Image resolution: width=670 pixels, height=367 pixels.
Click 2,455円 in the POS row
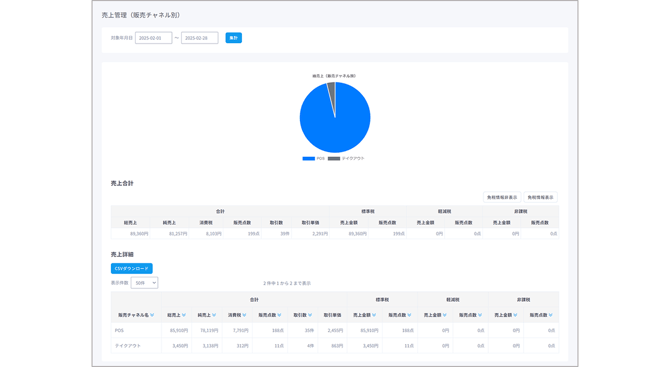(335, 330)
